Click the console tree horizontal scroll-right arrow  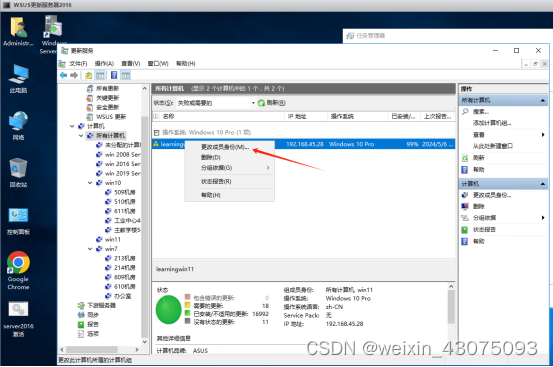(x=137, y=349)
